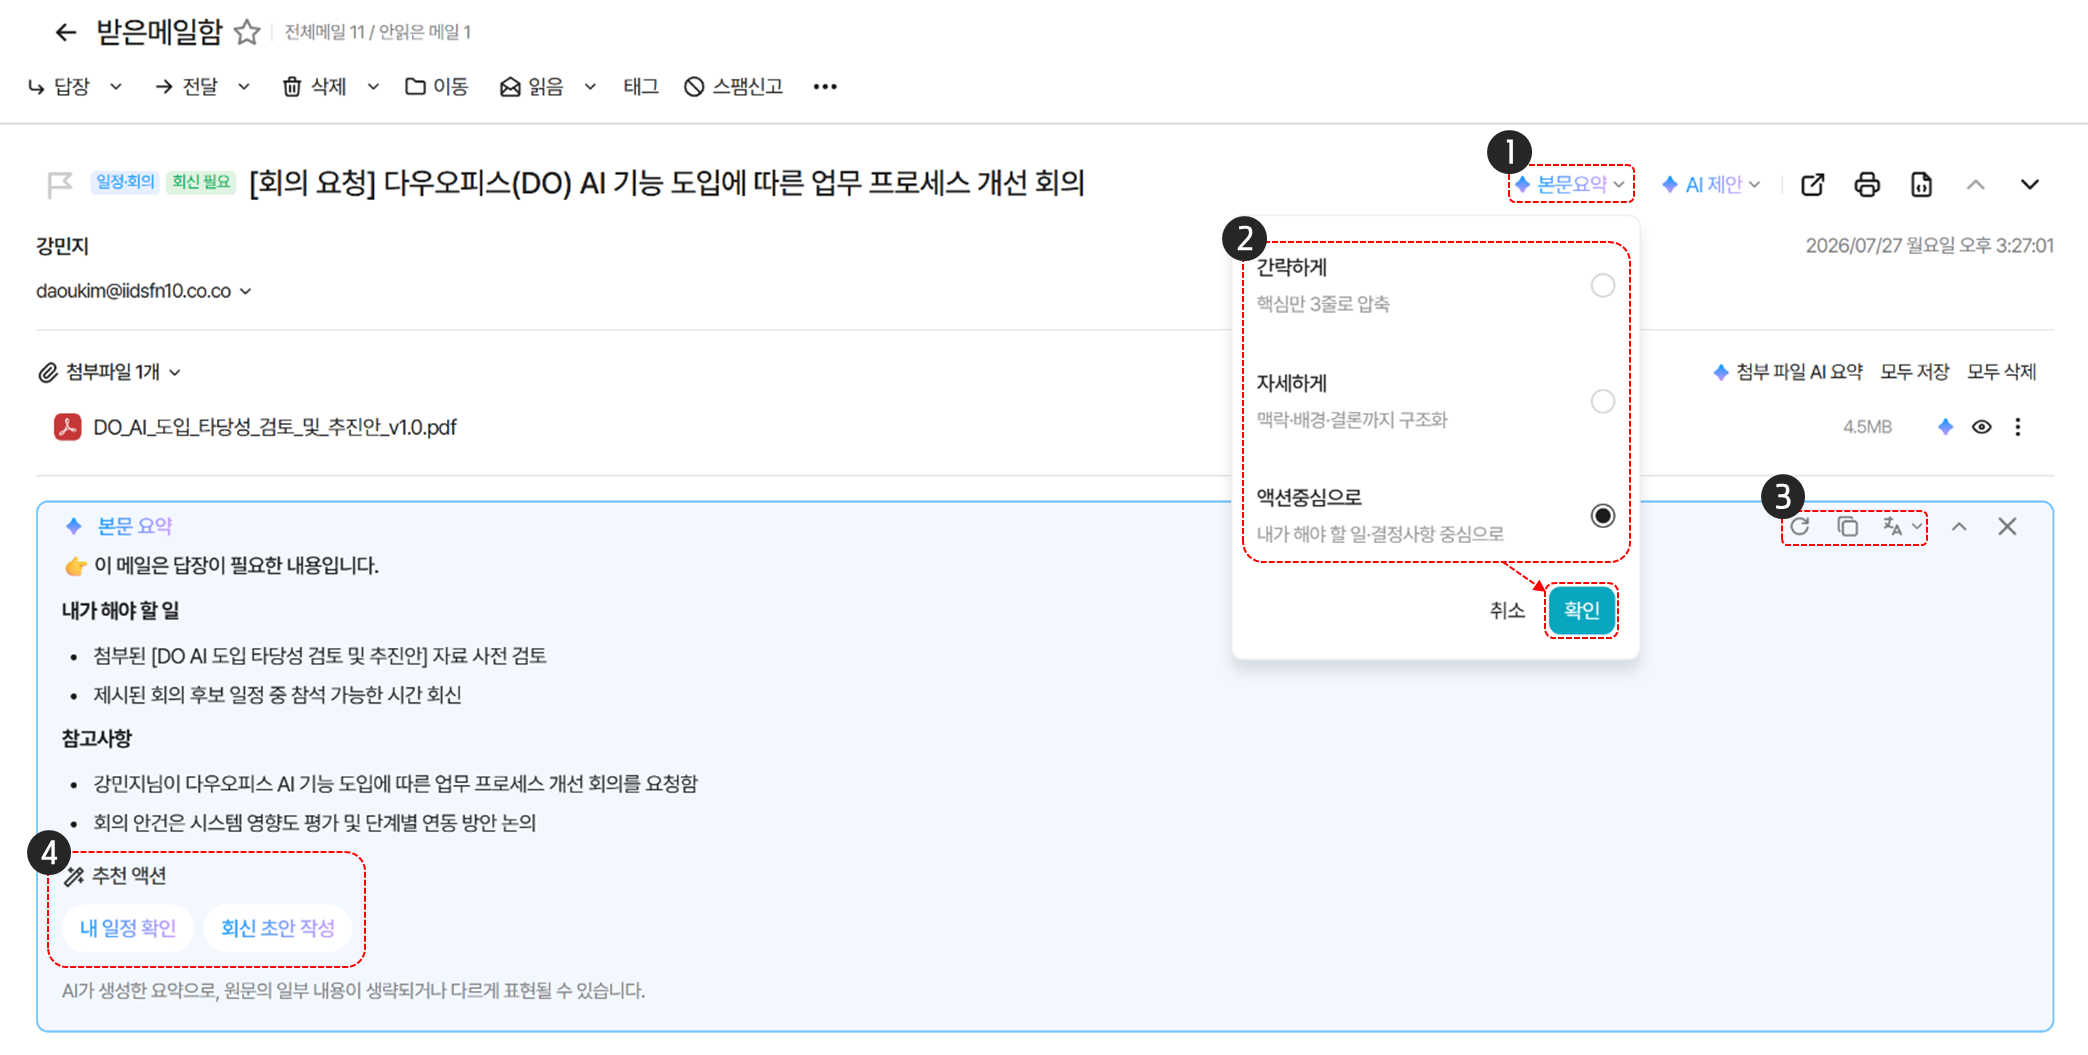The image size is (2088, 1055).
Task: Click the 본문 요약 panel title
Action: pos(135,526)
